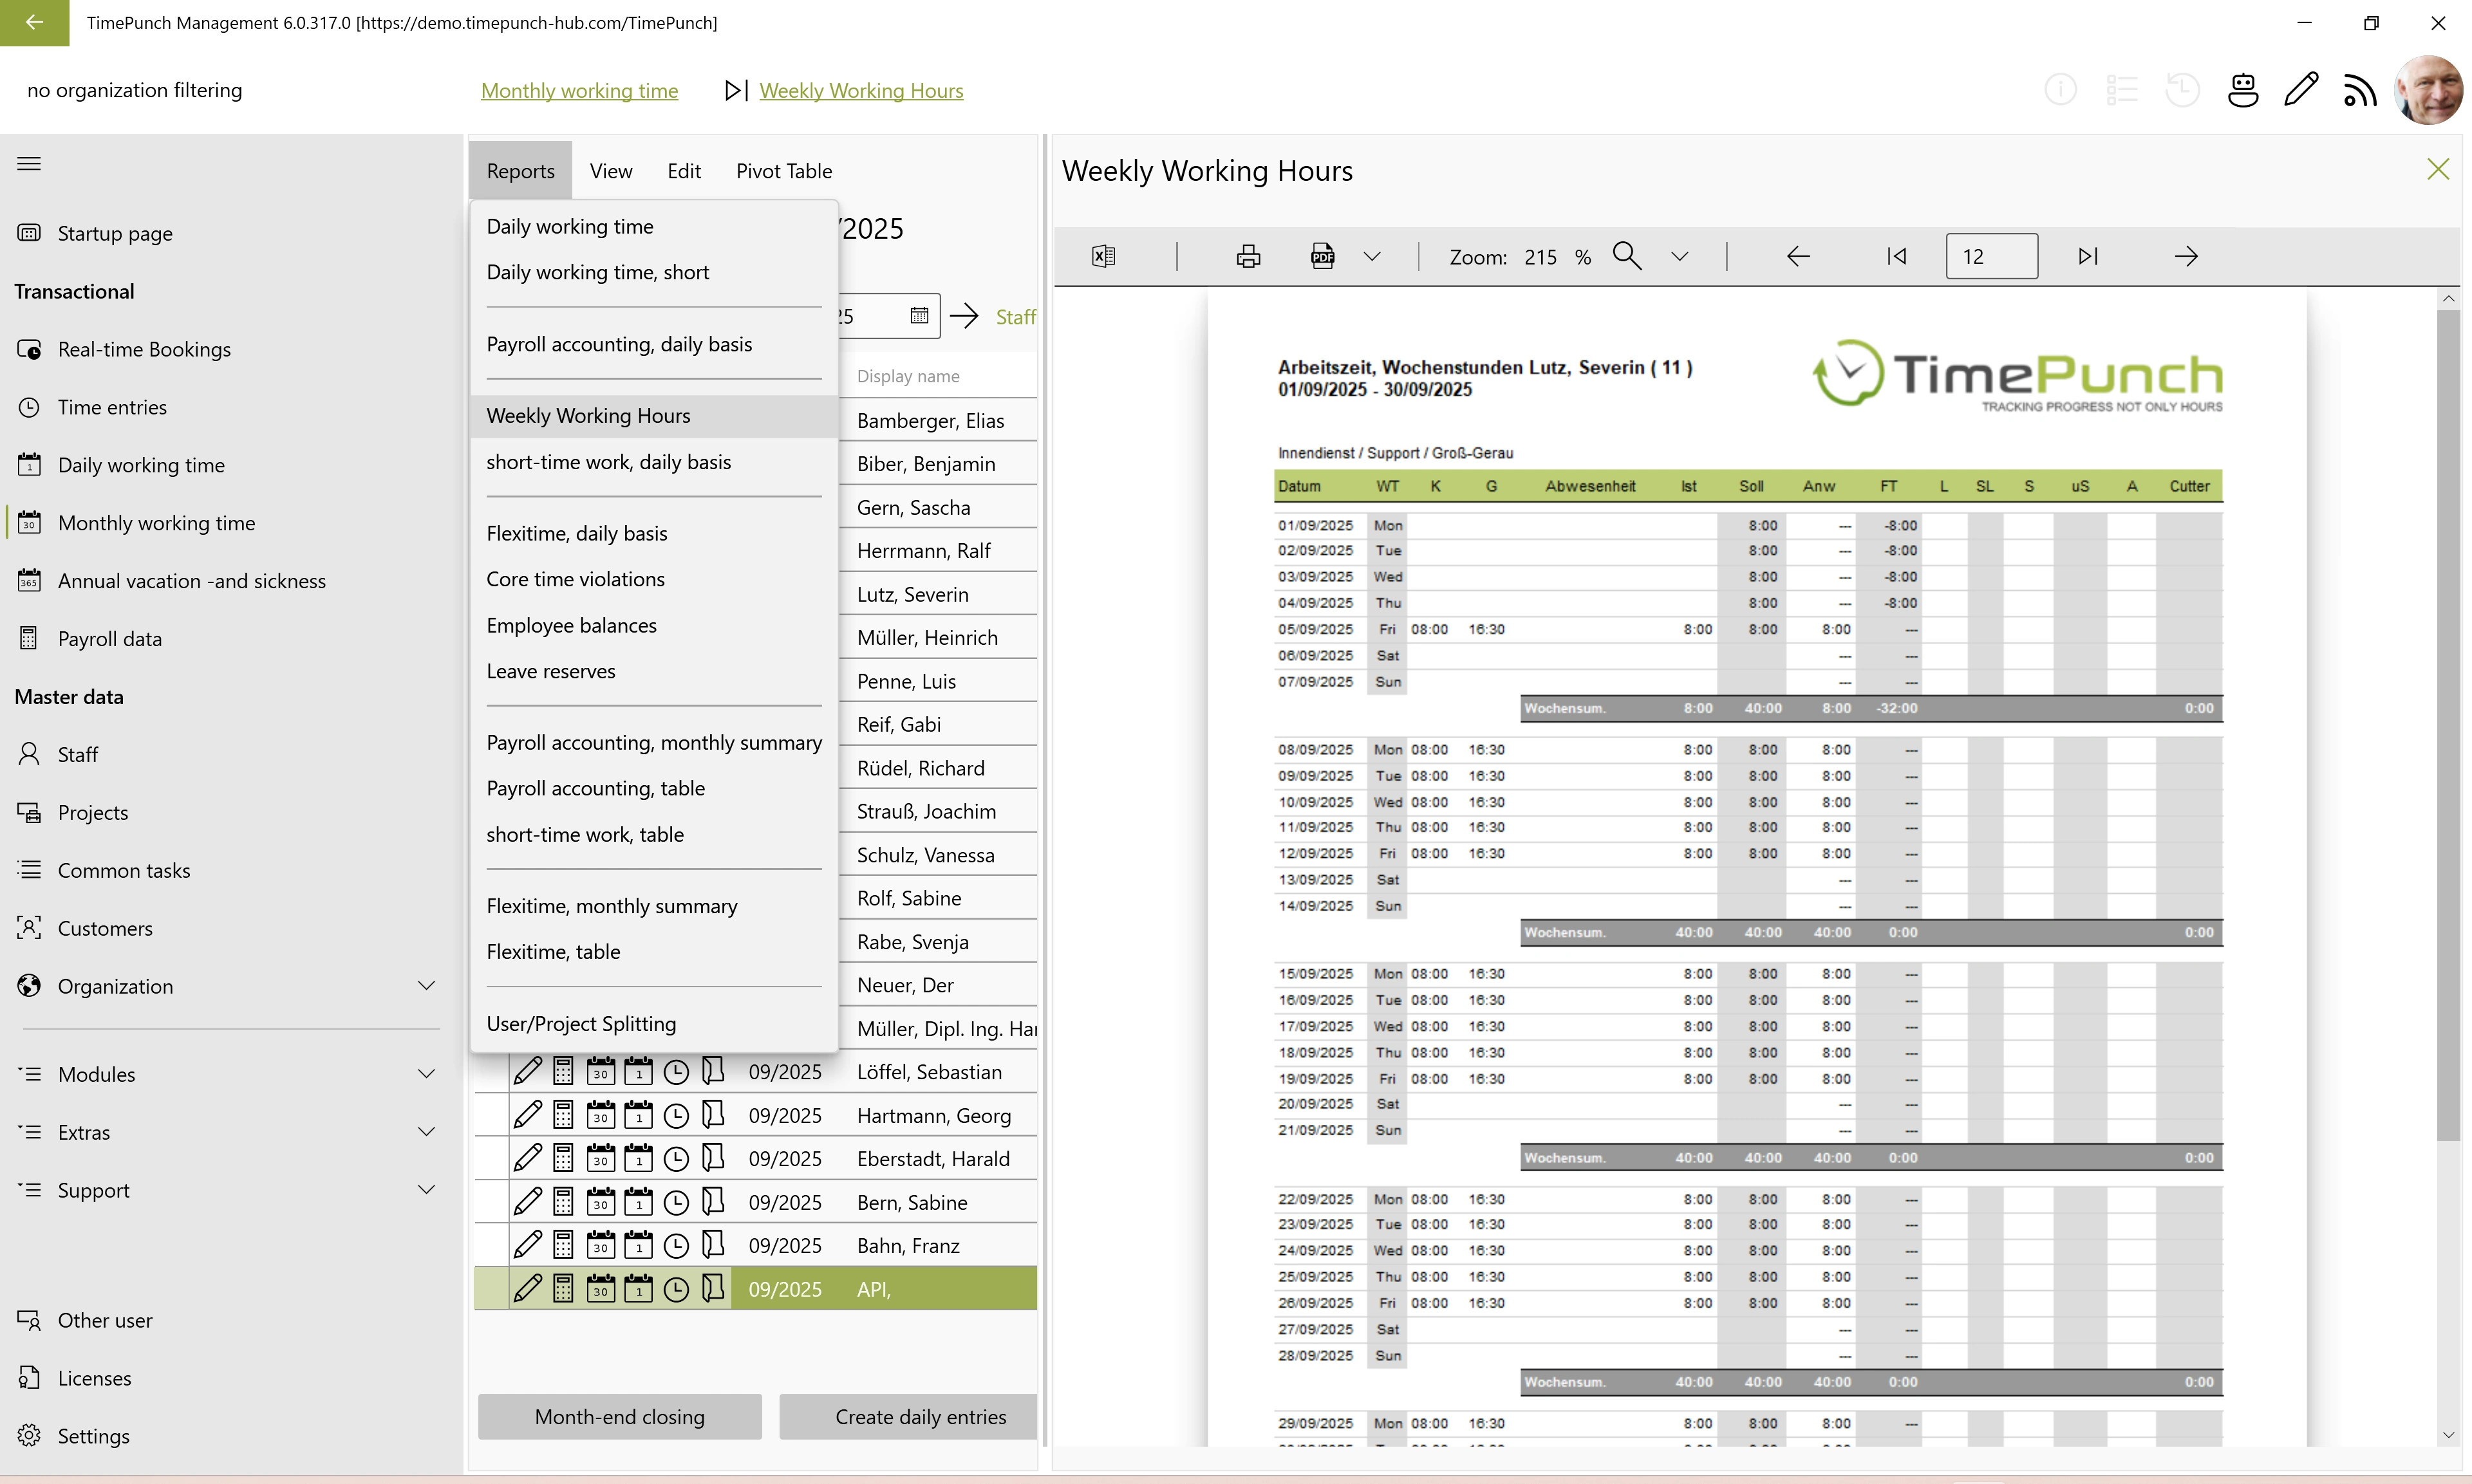This screenshot has width=2472, height=1484.
Task: Click the report's vertical scrollbar
Action: 2448,720
